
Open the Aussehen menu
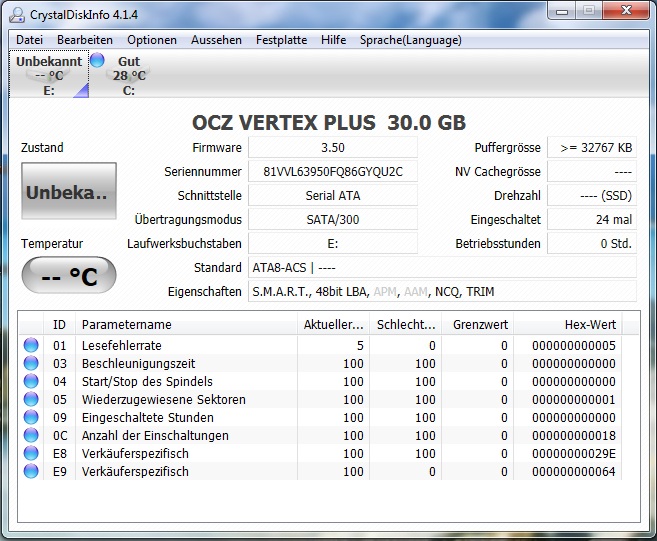pos(216,40)
